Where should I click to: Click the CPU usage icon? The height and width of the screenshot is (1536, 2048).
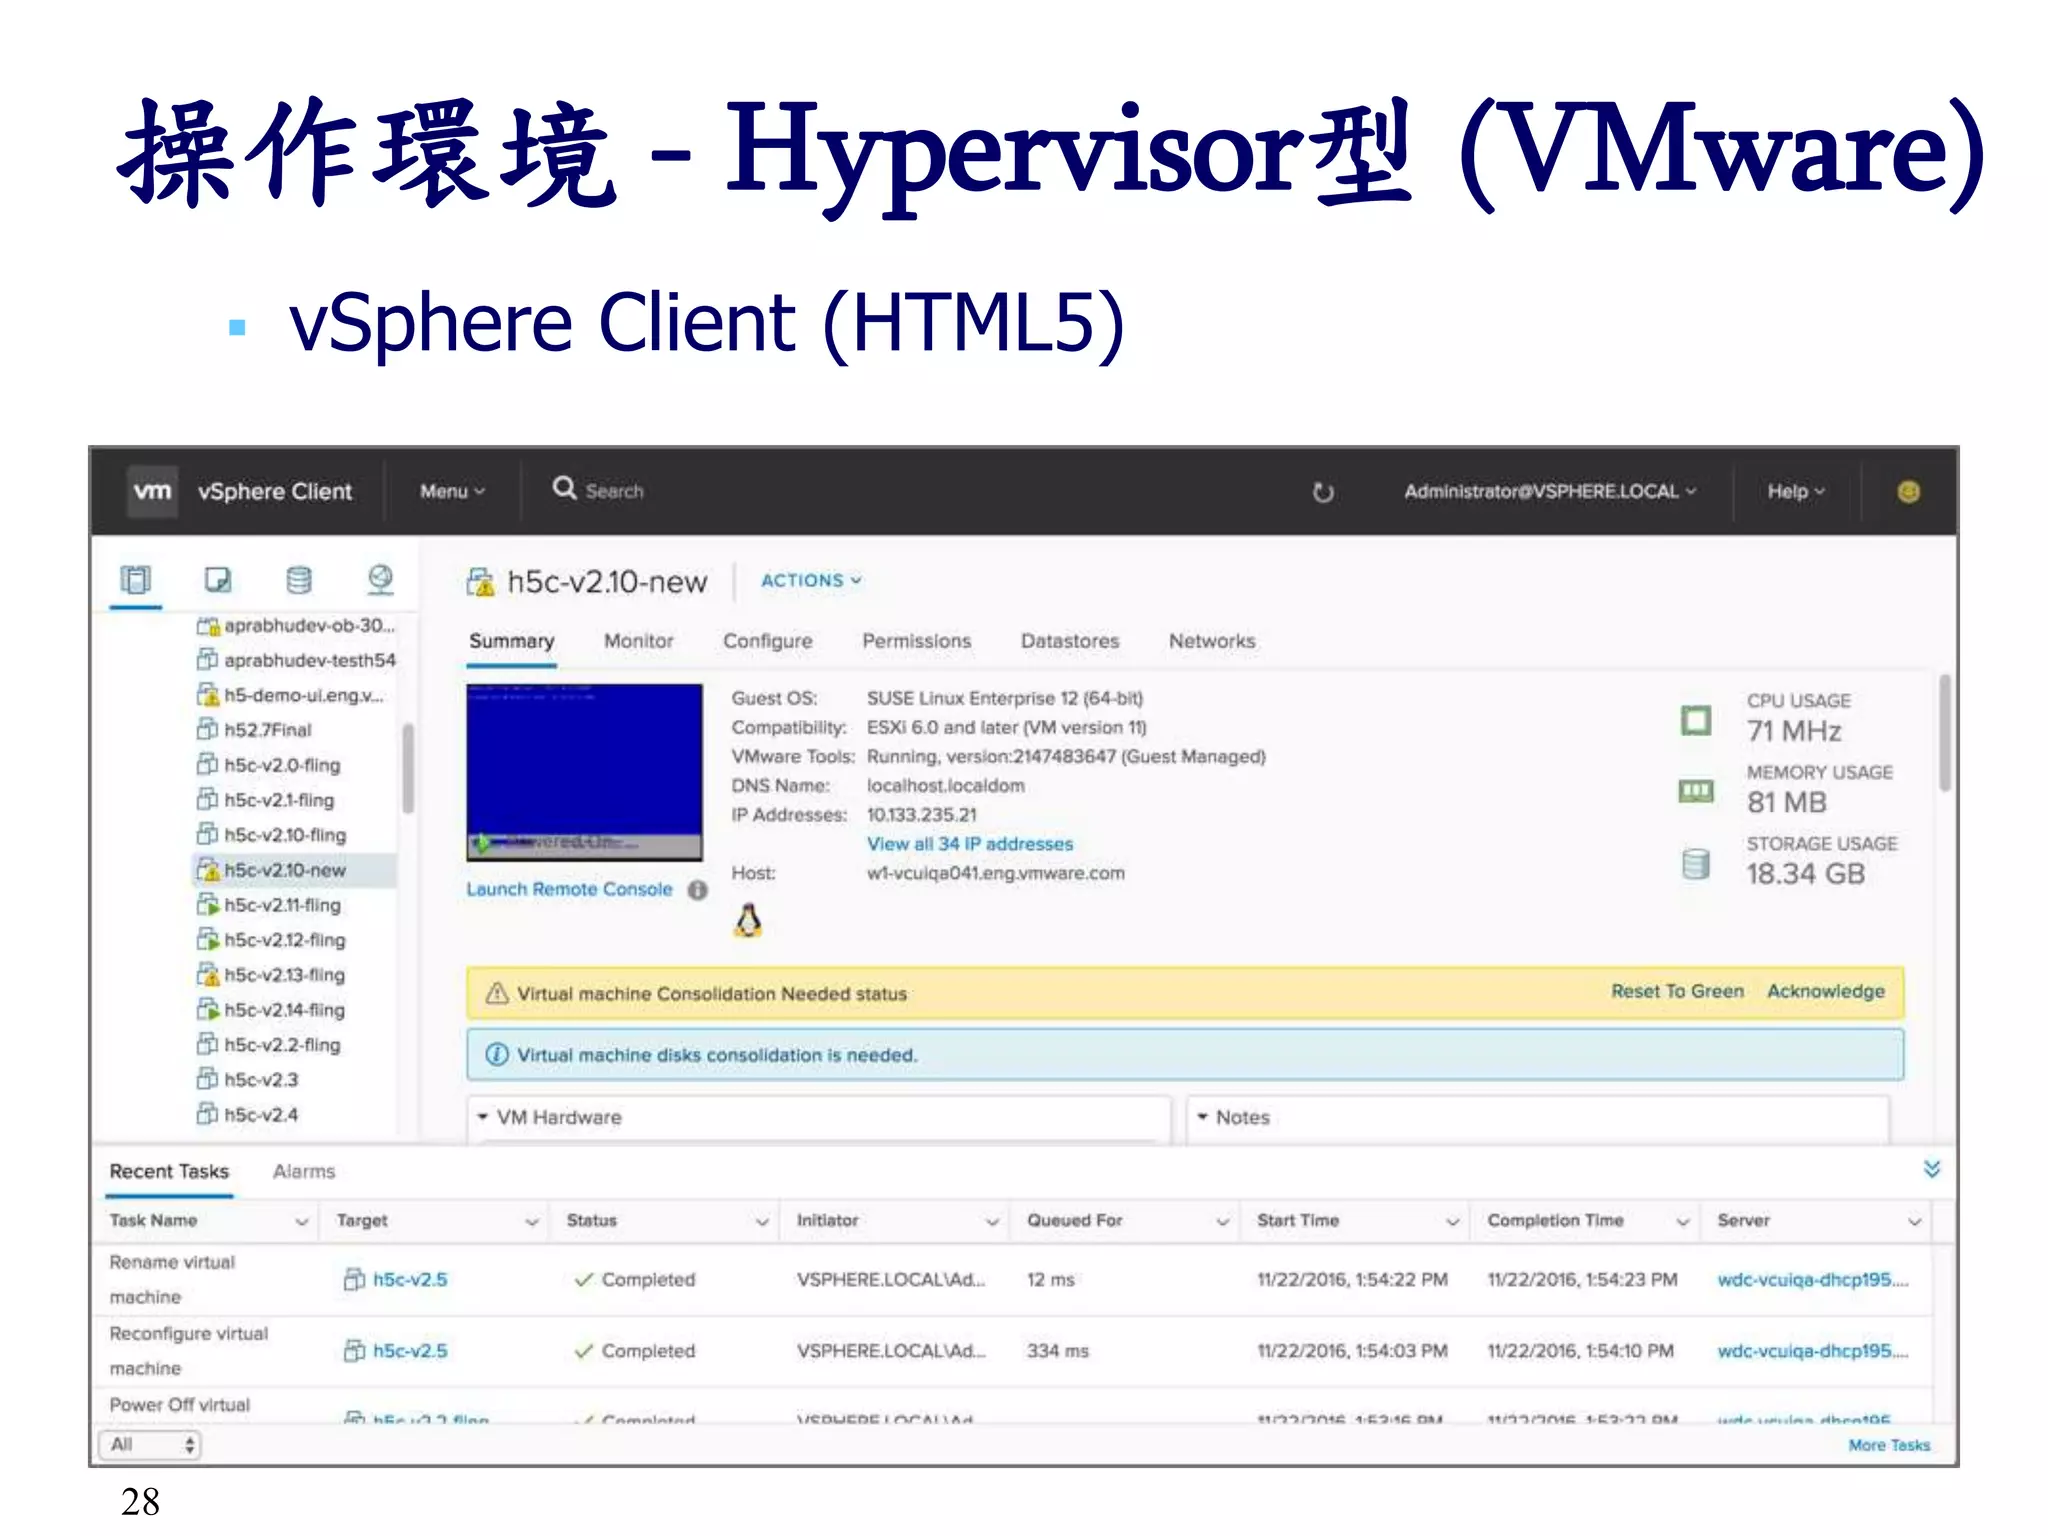1696,720
